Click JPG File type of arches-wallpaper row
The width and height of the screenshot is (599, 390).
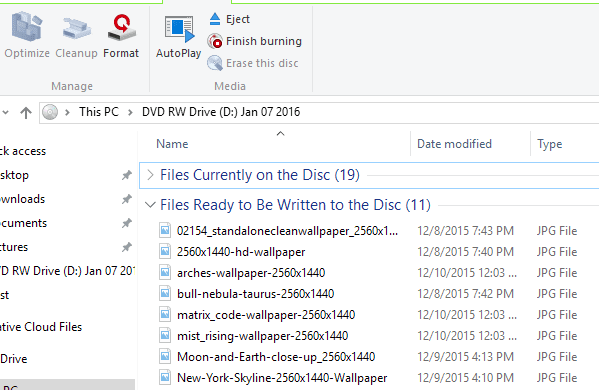(557, 273)
